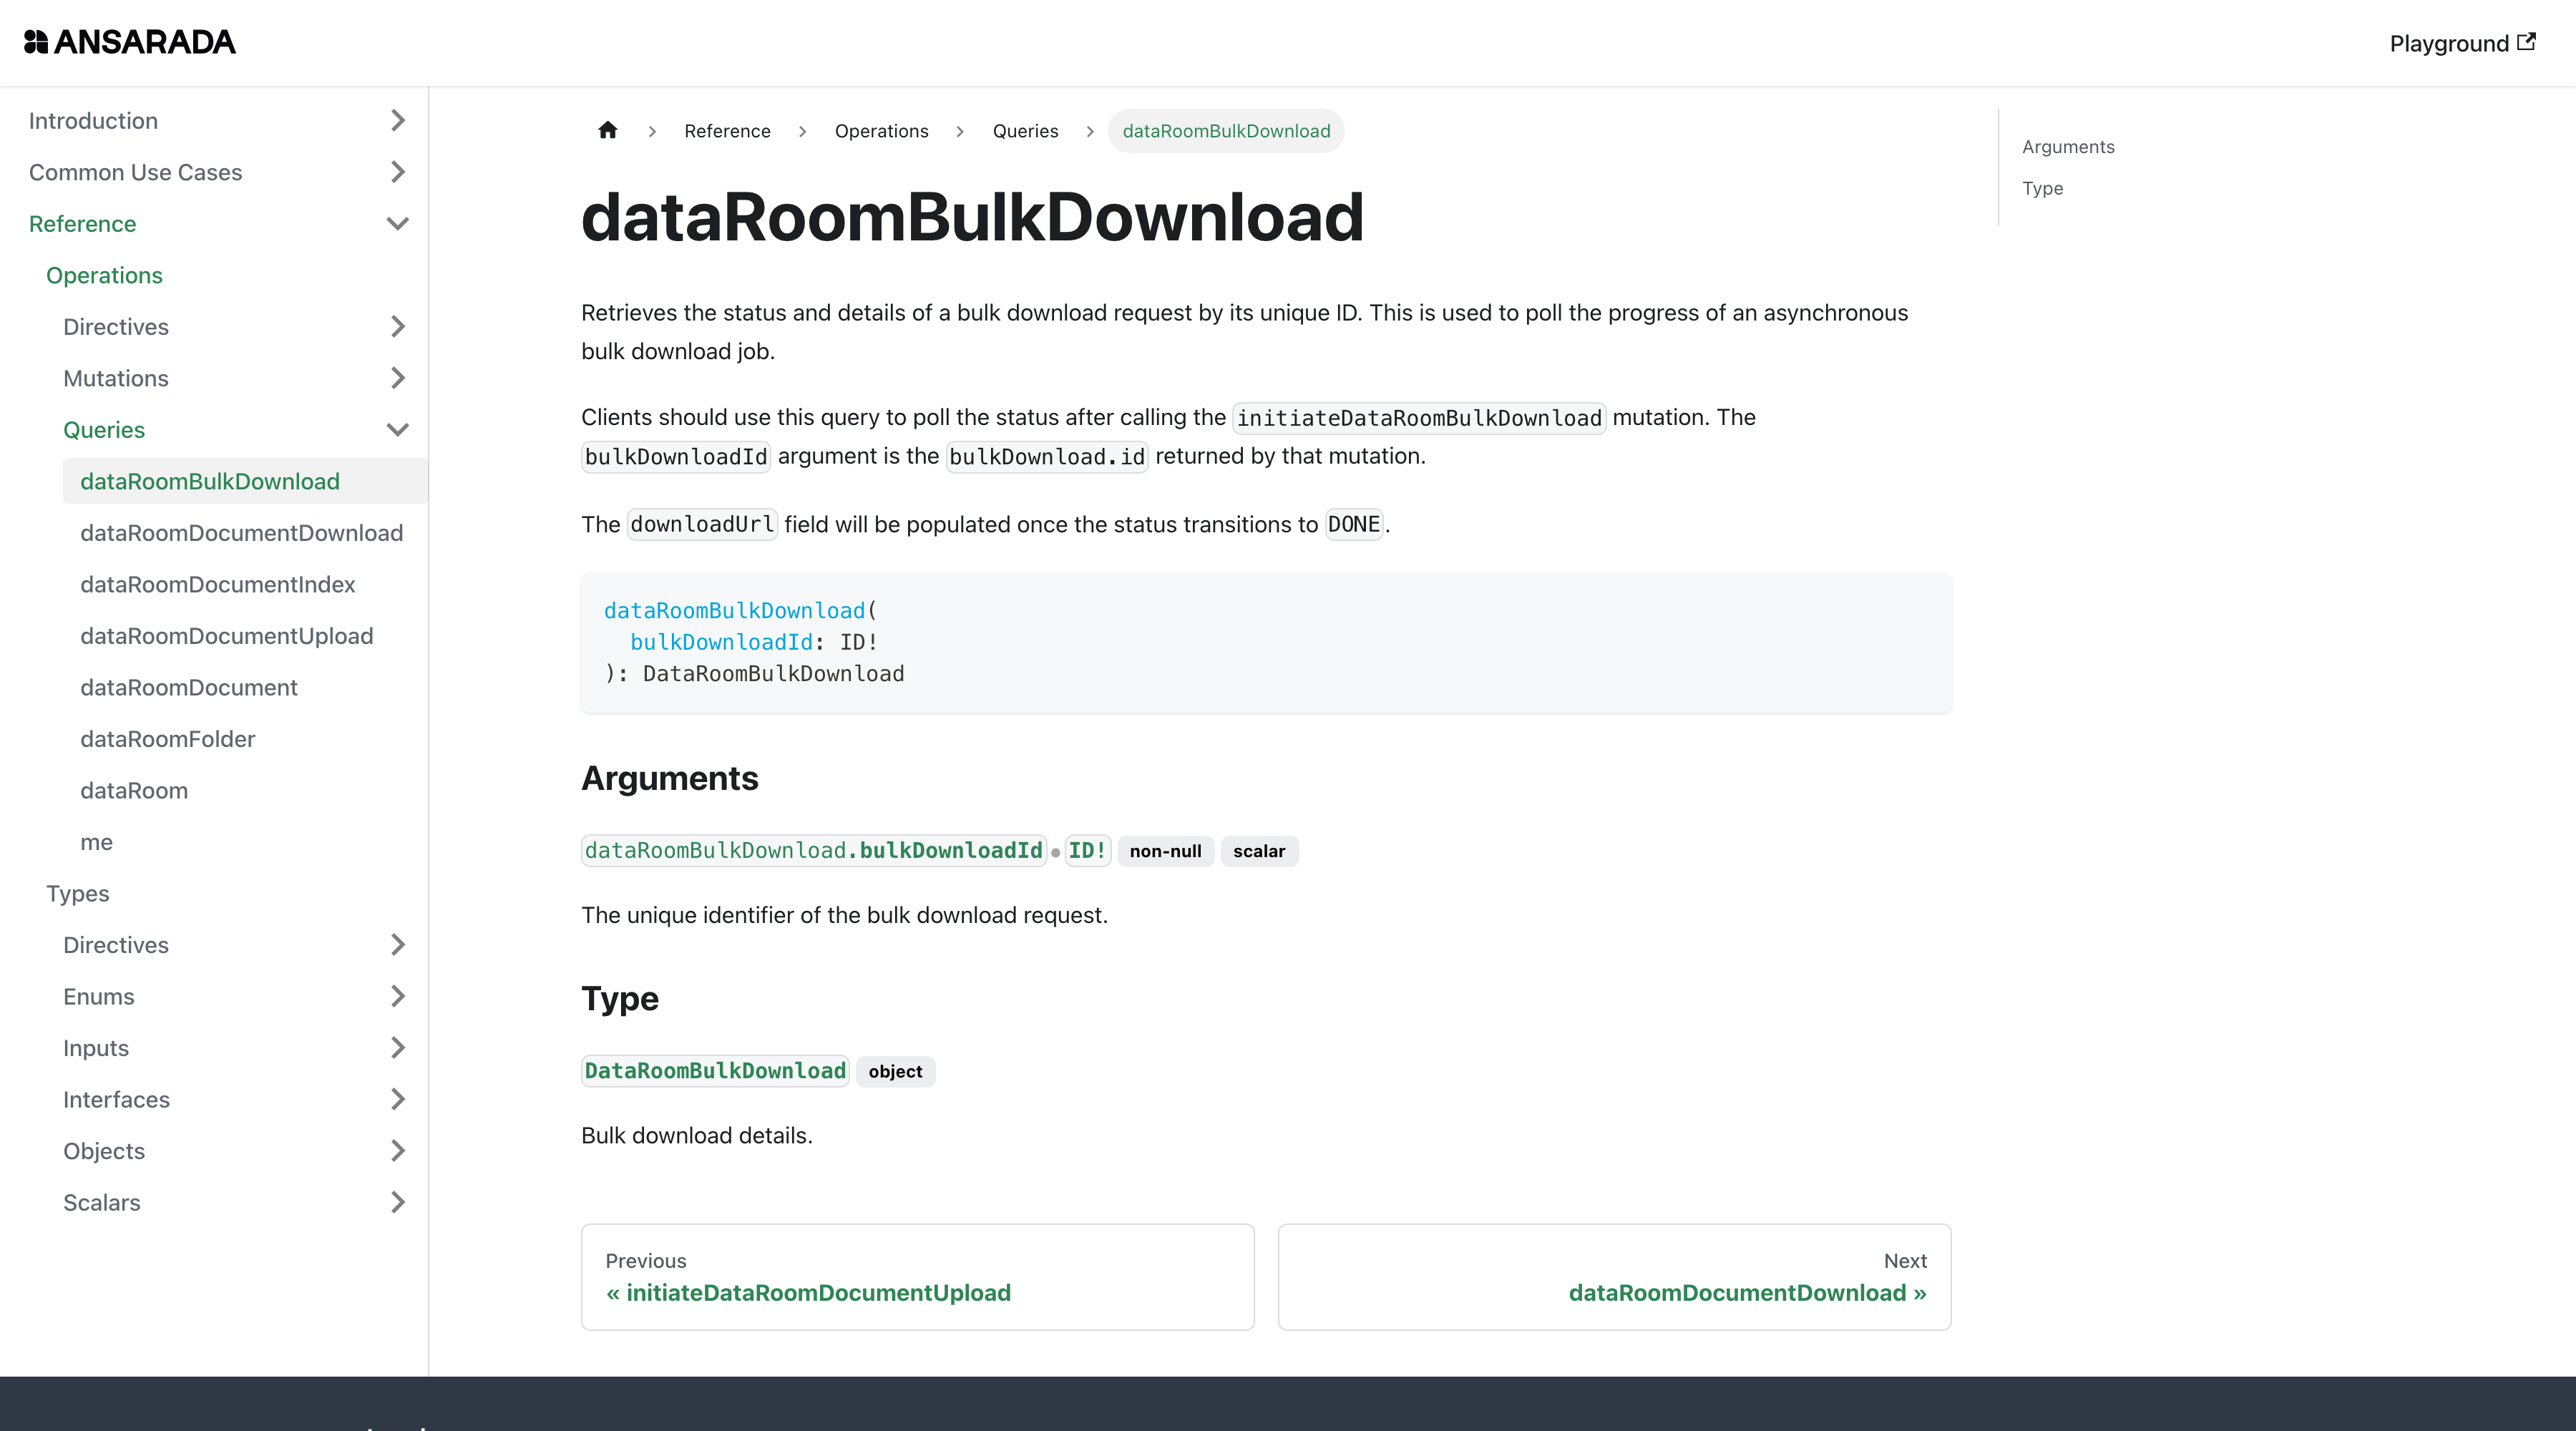The image size is (2576, 1431).
Task: Collapse the Queries chevron
Action: [397, 430]
